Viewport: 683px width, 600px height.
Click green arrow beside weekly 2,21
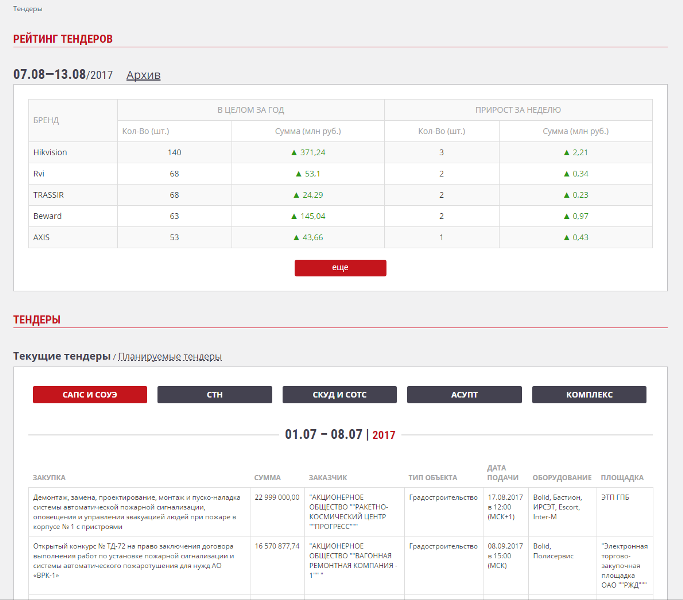click(566, 152)
